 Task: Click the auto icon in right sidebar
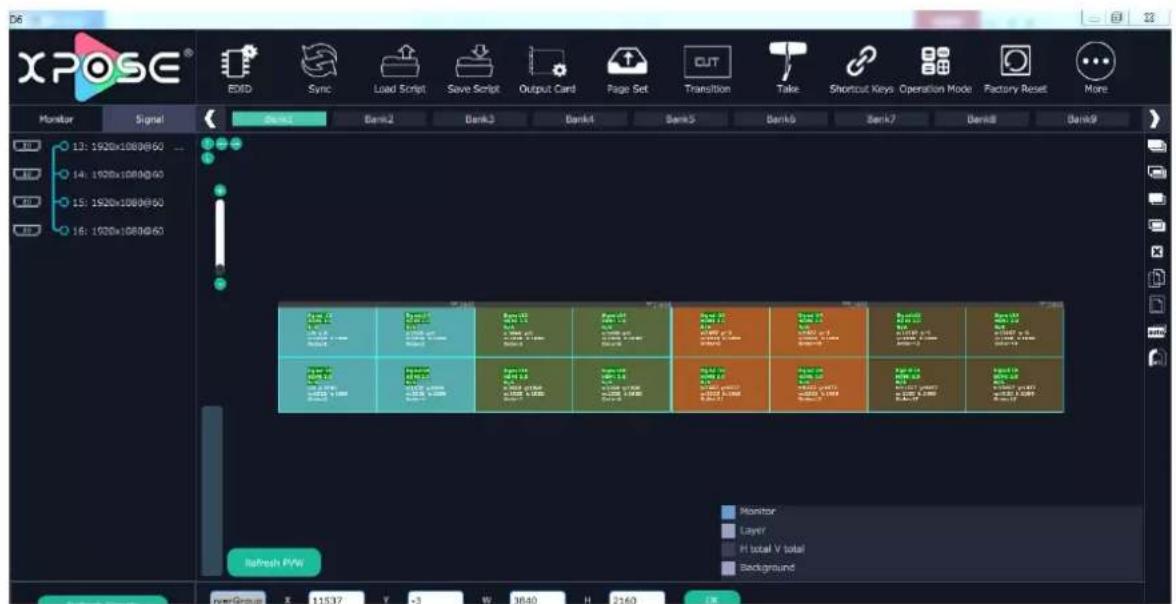click(x=1156, y=332)
